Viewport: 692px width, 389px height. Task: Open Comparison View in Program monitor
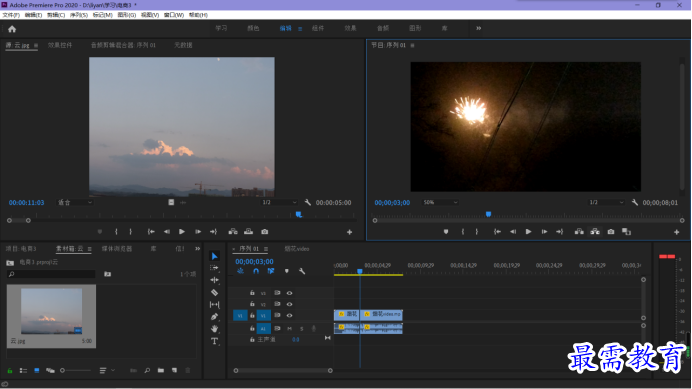tap(626, 232)
